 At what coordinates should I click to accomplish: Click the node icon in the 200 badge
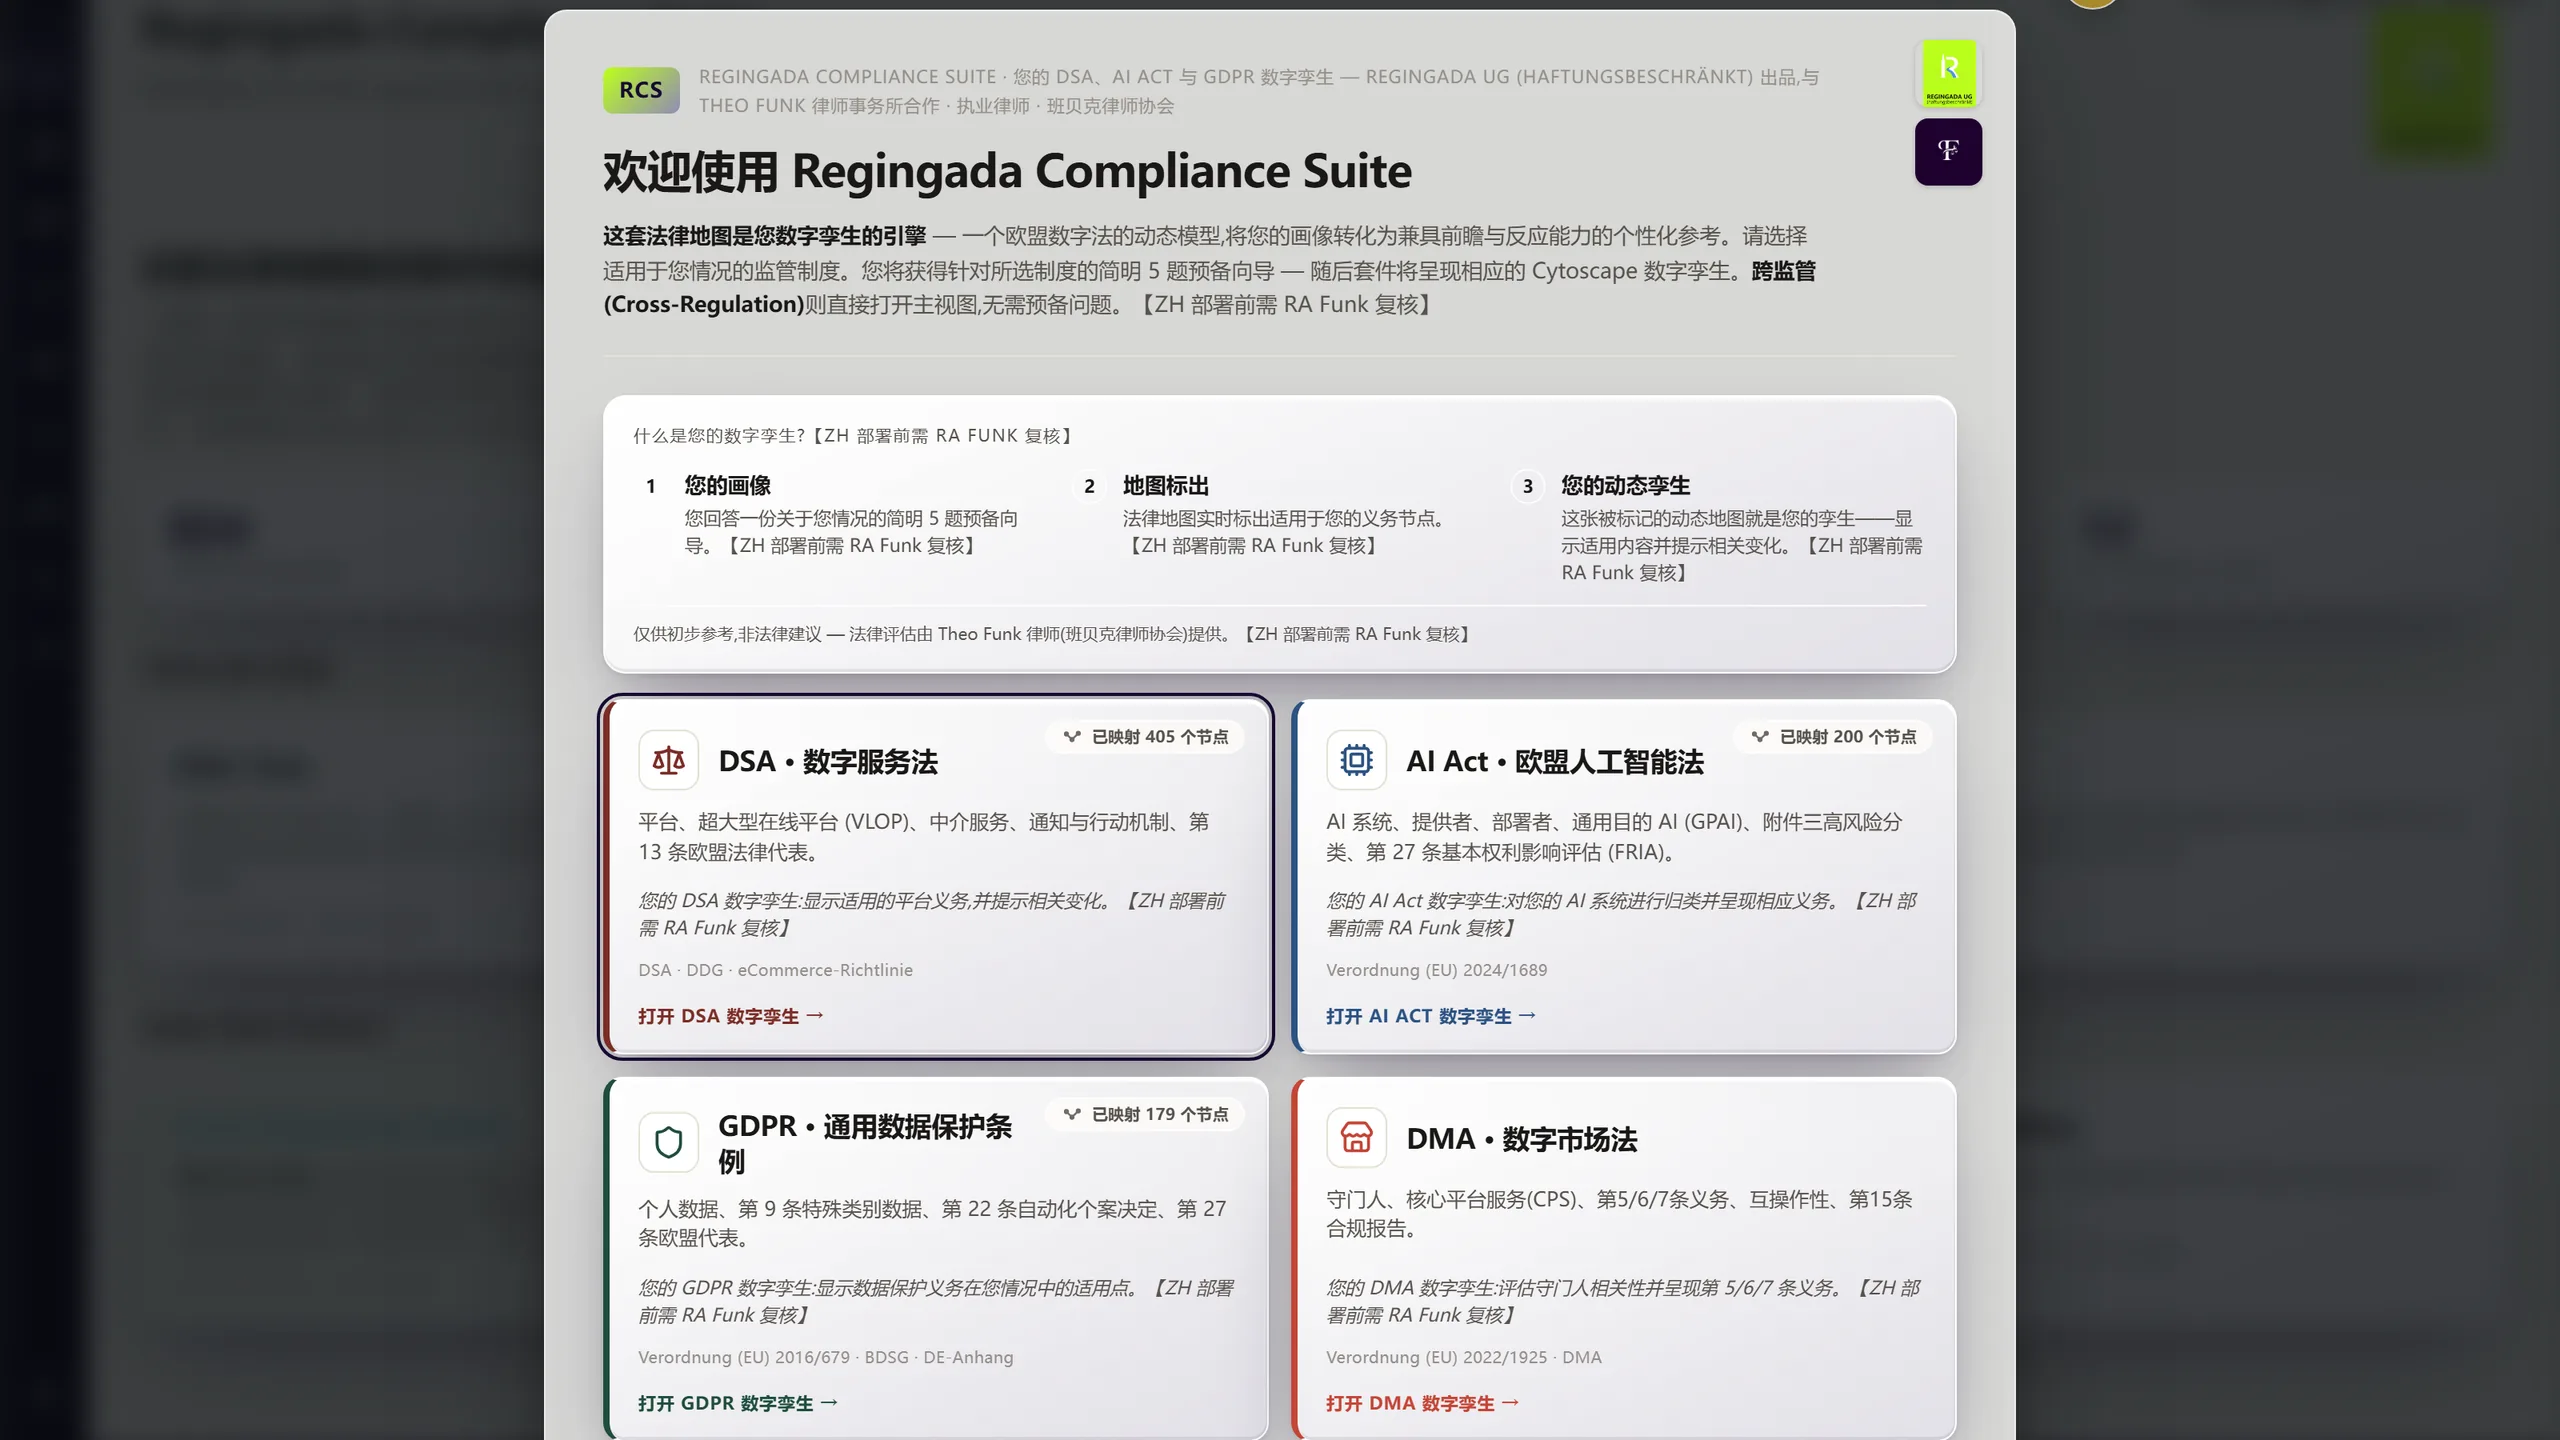pos(1760,737)
